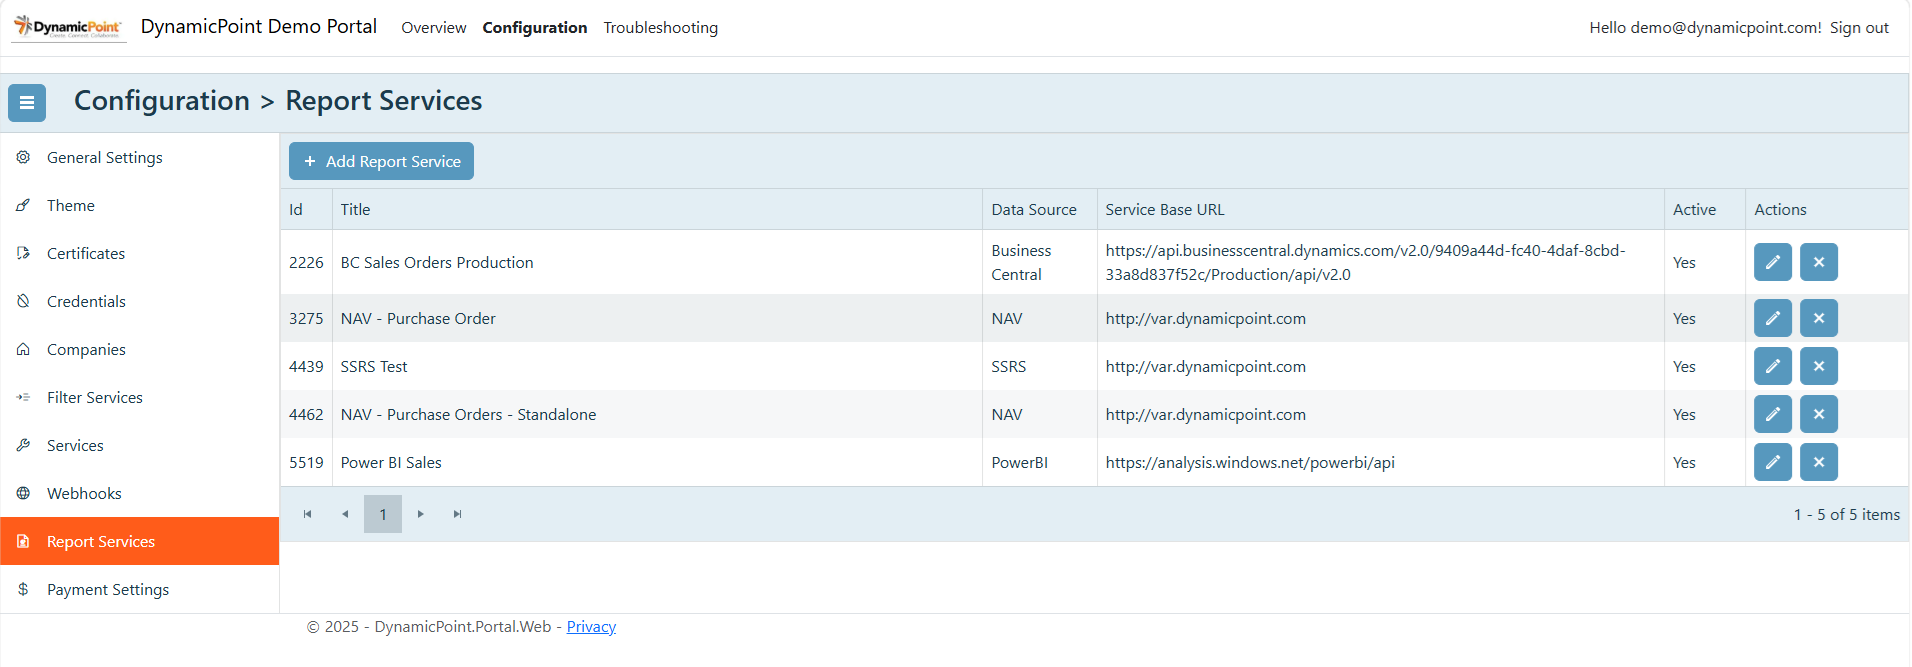Screen dimensions: 1912x667
Task: Edit the SSRS Test report service
Action: coord(1772,366)
